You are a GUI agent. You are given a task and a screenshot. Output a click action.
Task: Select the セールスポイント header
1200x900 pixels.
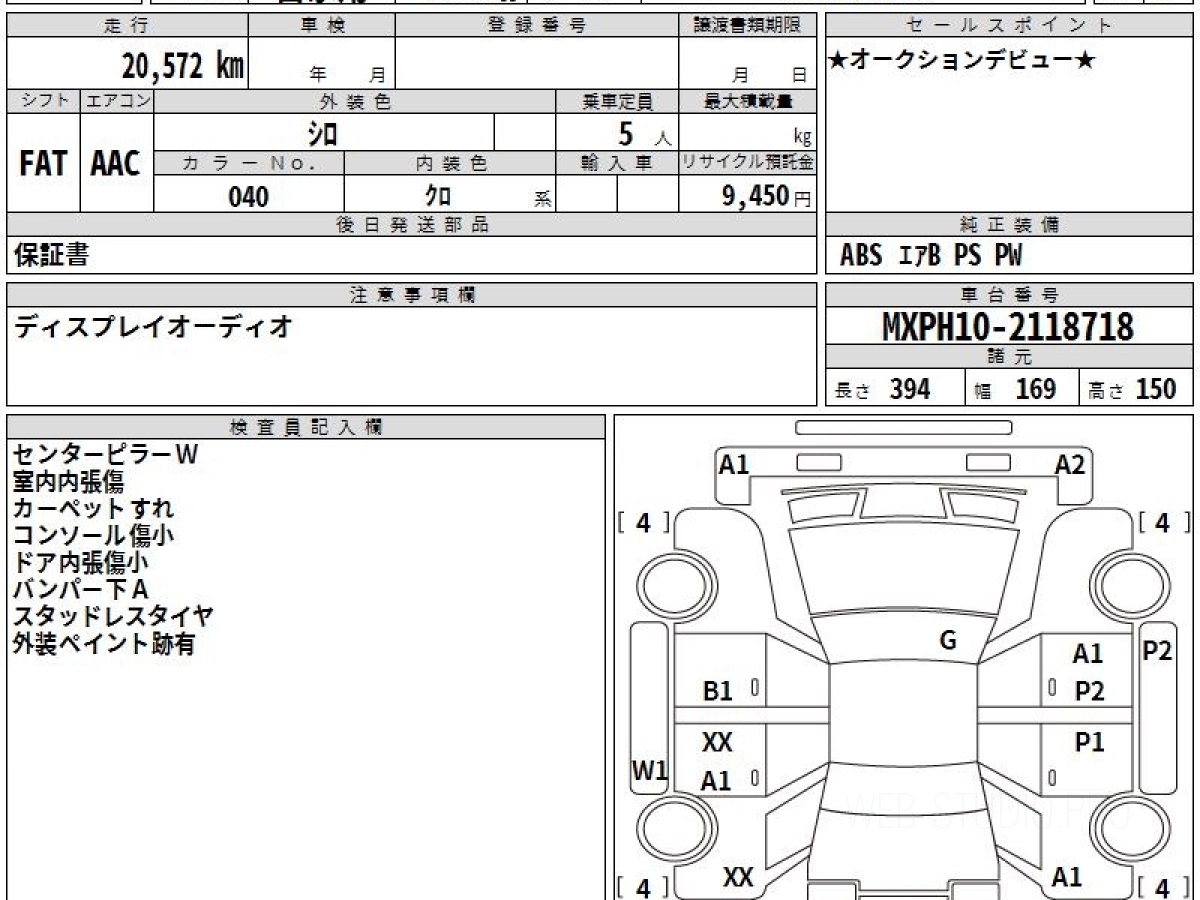click(1009, 26)
